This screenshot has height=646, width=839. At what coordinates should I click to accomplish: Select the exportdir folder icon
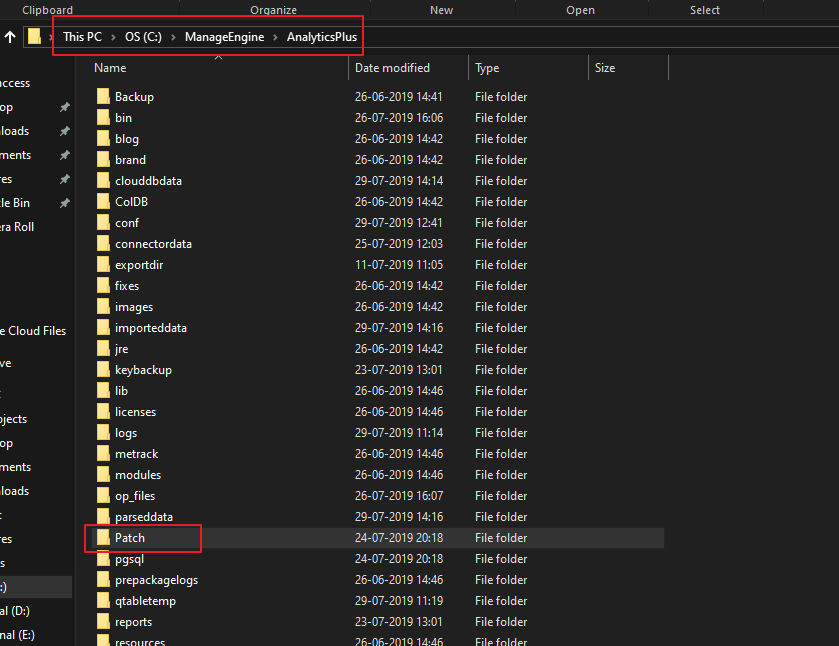pos(103,264)
